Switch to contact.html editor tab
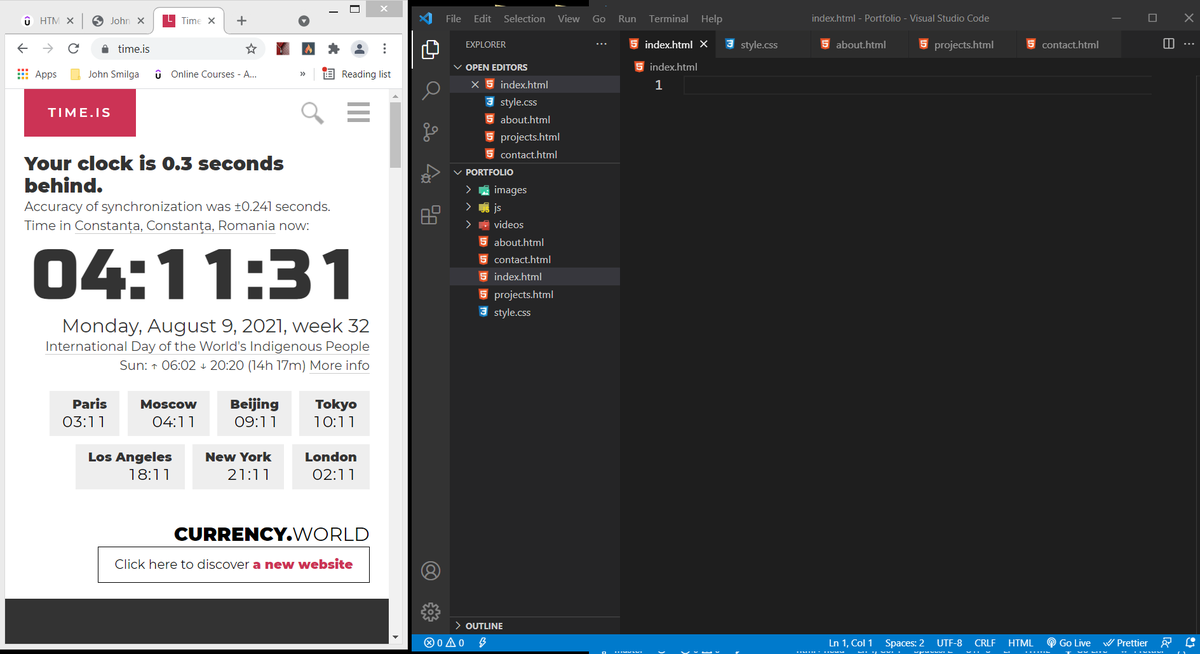Screen dimensions: 1200x654 pyautogui.click(x=1069, y=44)
